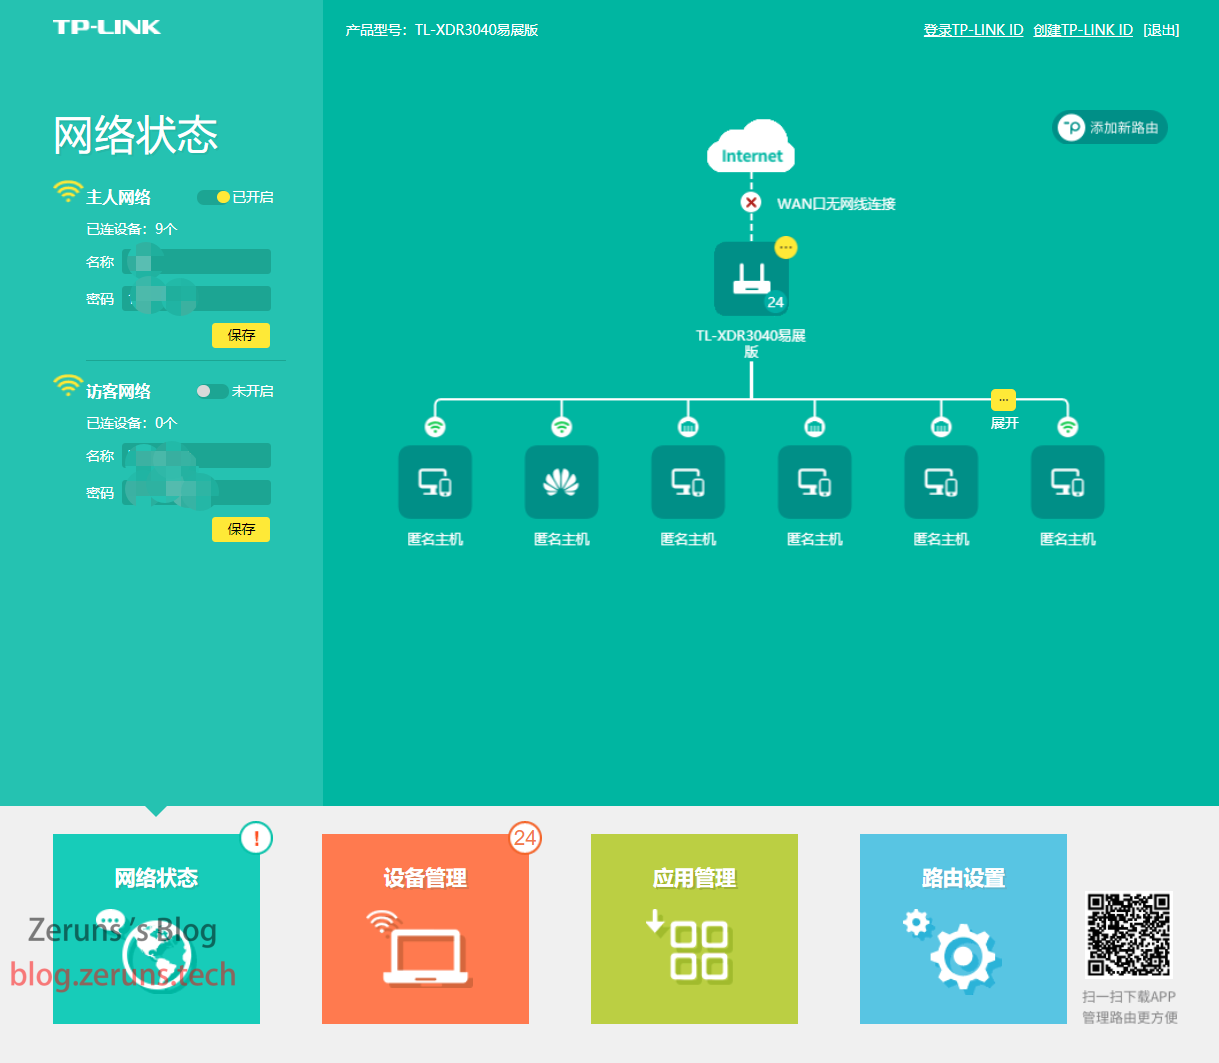Viewport: 1219px width, 1063px height.
Task: Log out via the [退出] link
Action: 1161,30
